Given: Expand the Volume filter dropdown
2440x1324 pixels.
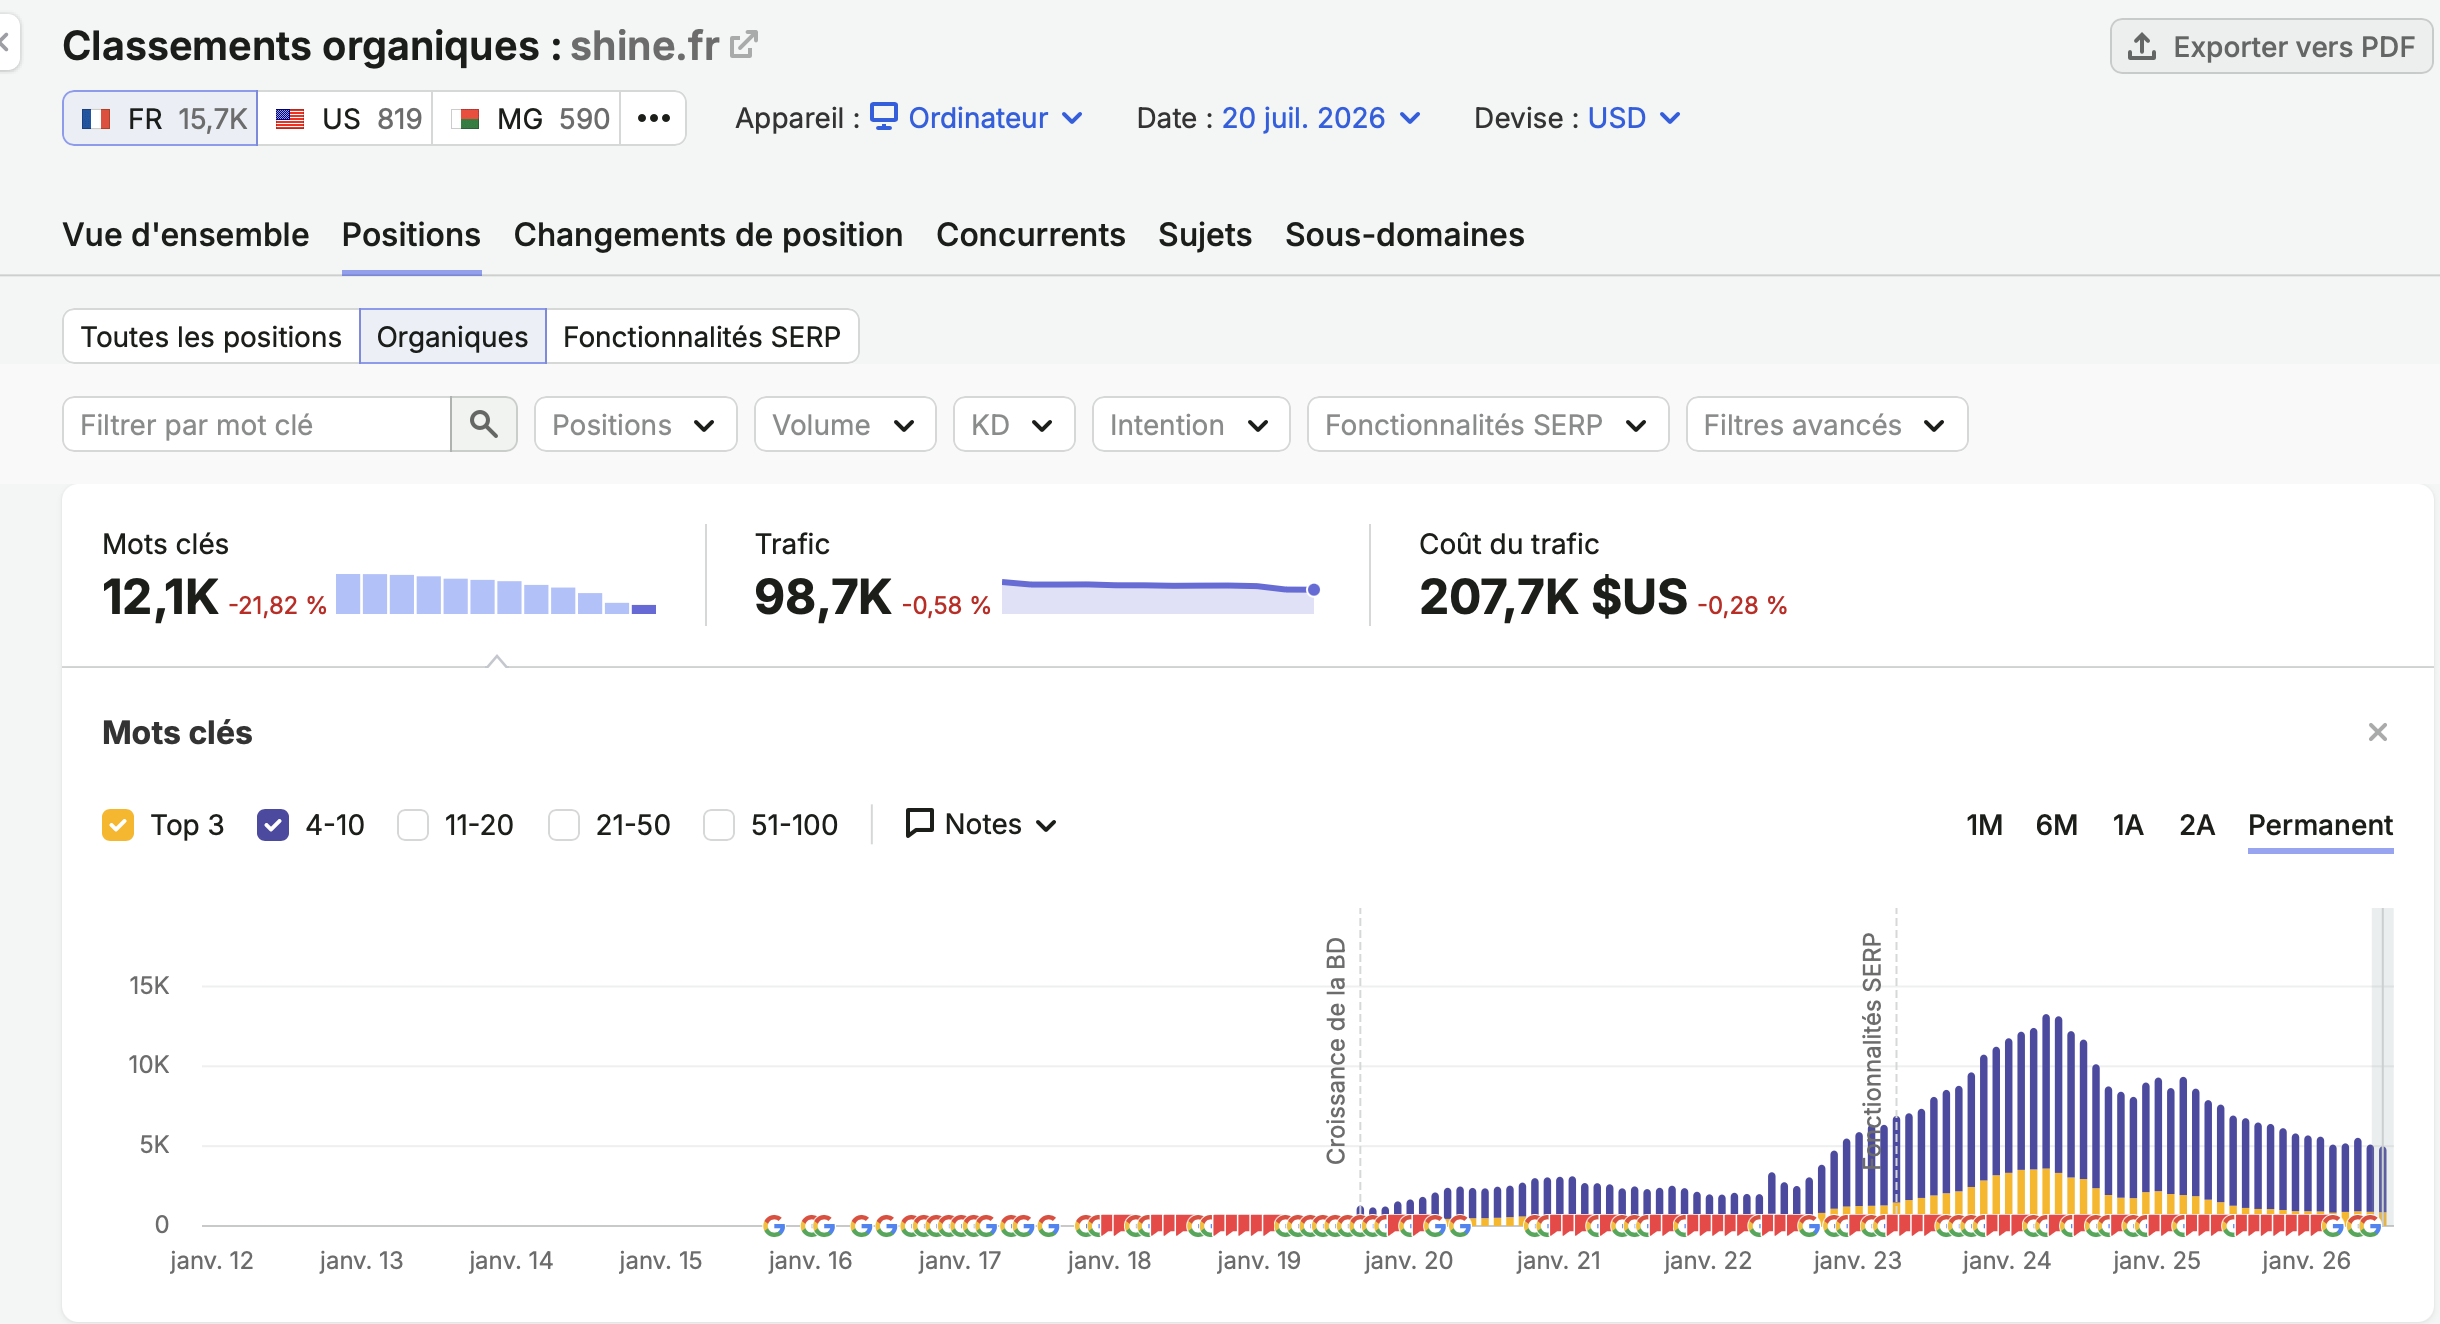Looking at the screenshot, I should point(845,424).
